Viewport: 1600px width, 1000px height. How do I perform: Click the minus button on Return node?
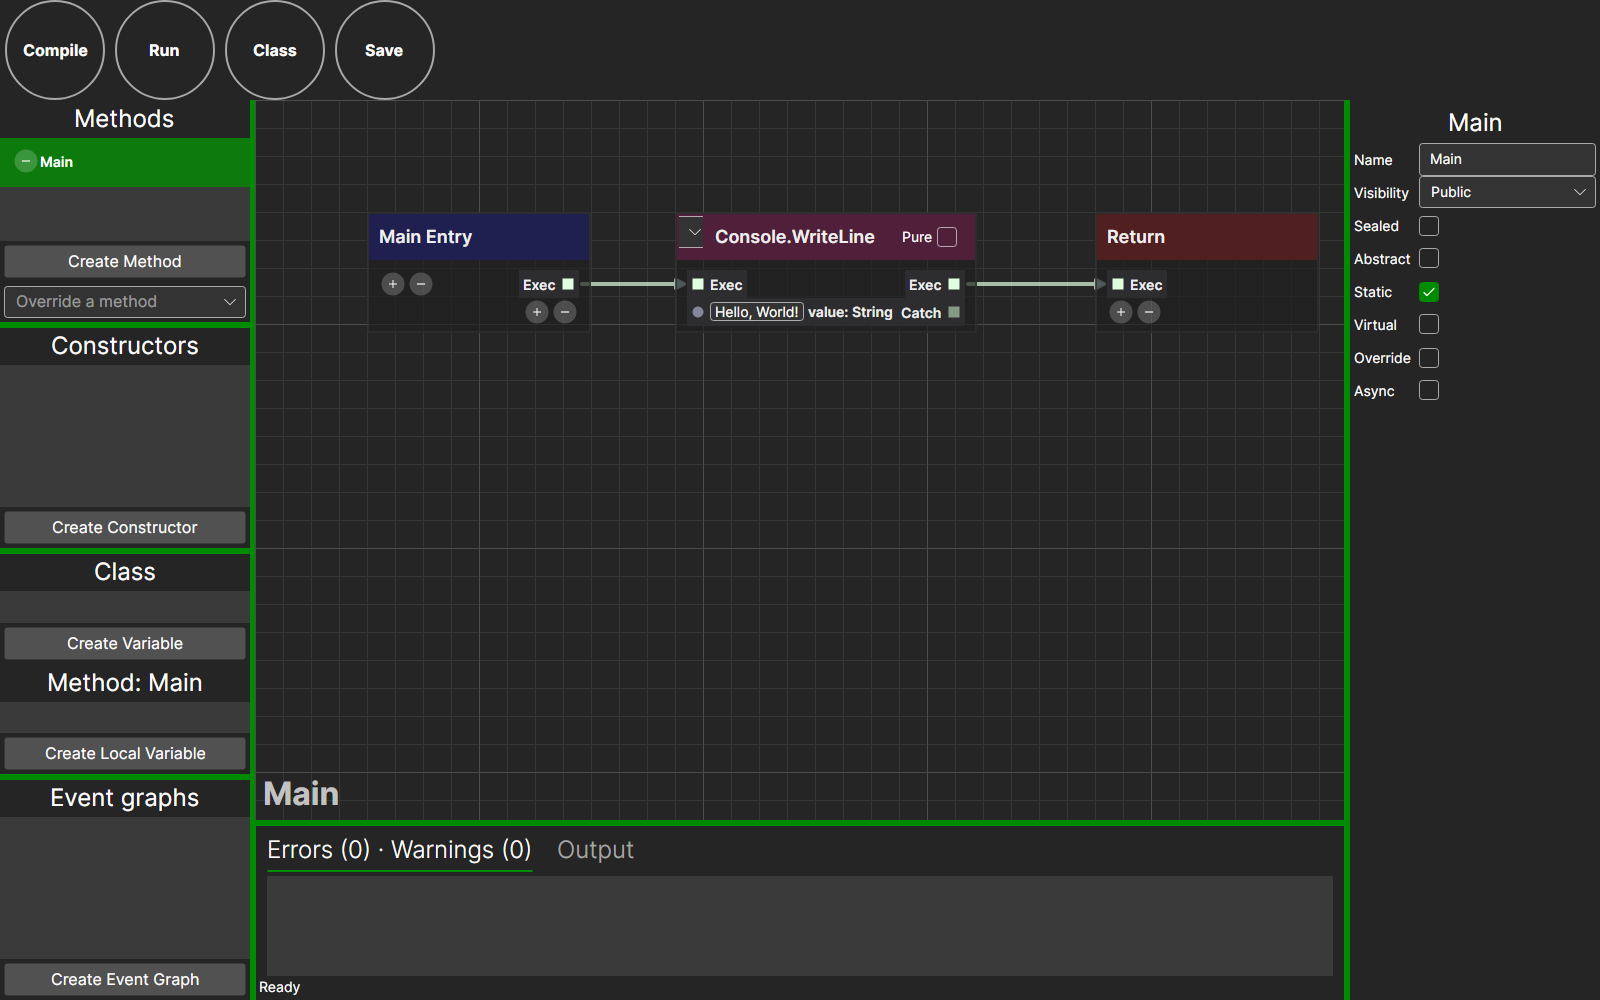[x=1149, y=312]
